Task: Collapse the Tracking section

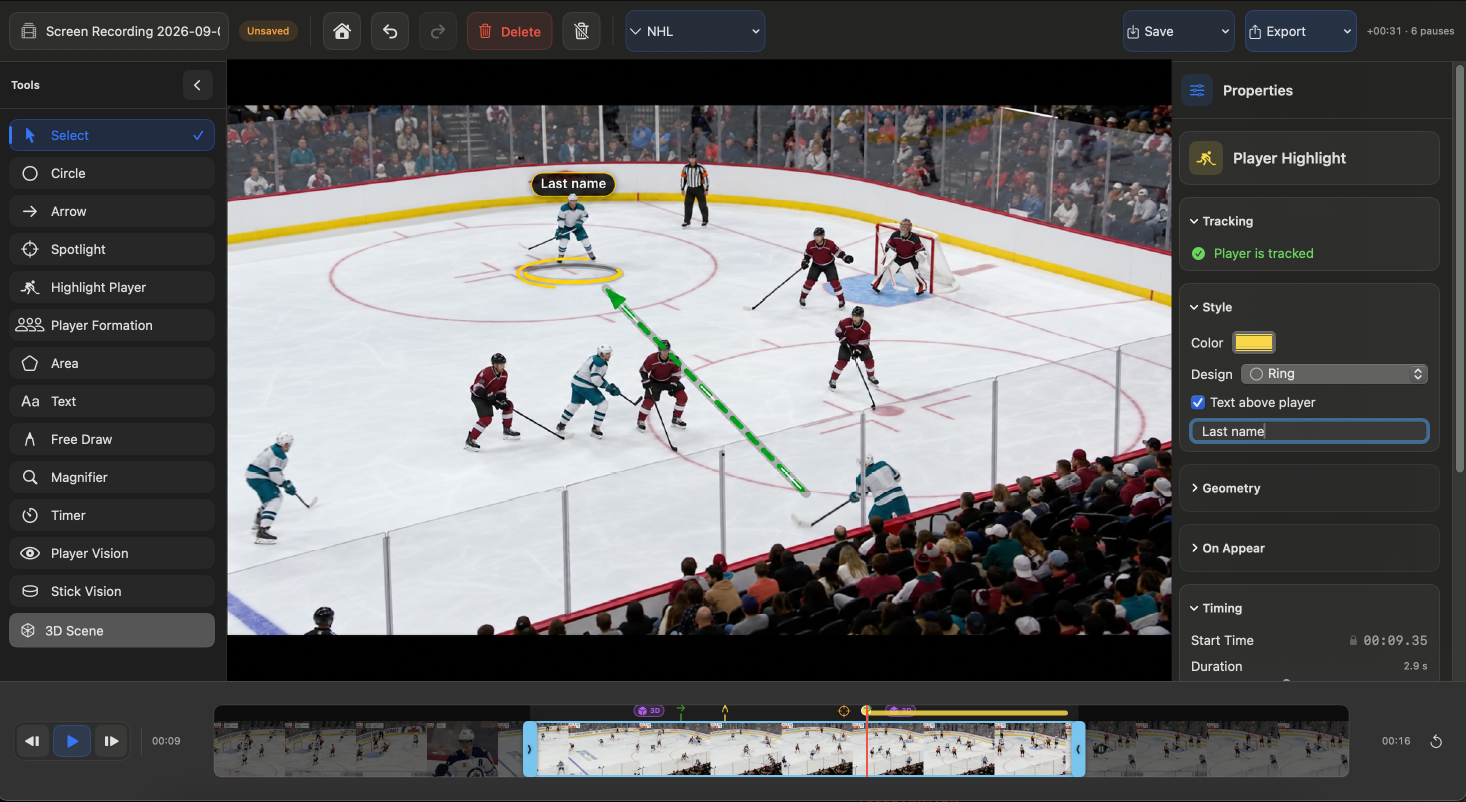Action: pos(1222,221)
